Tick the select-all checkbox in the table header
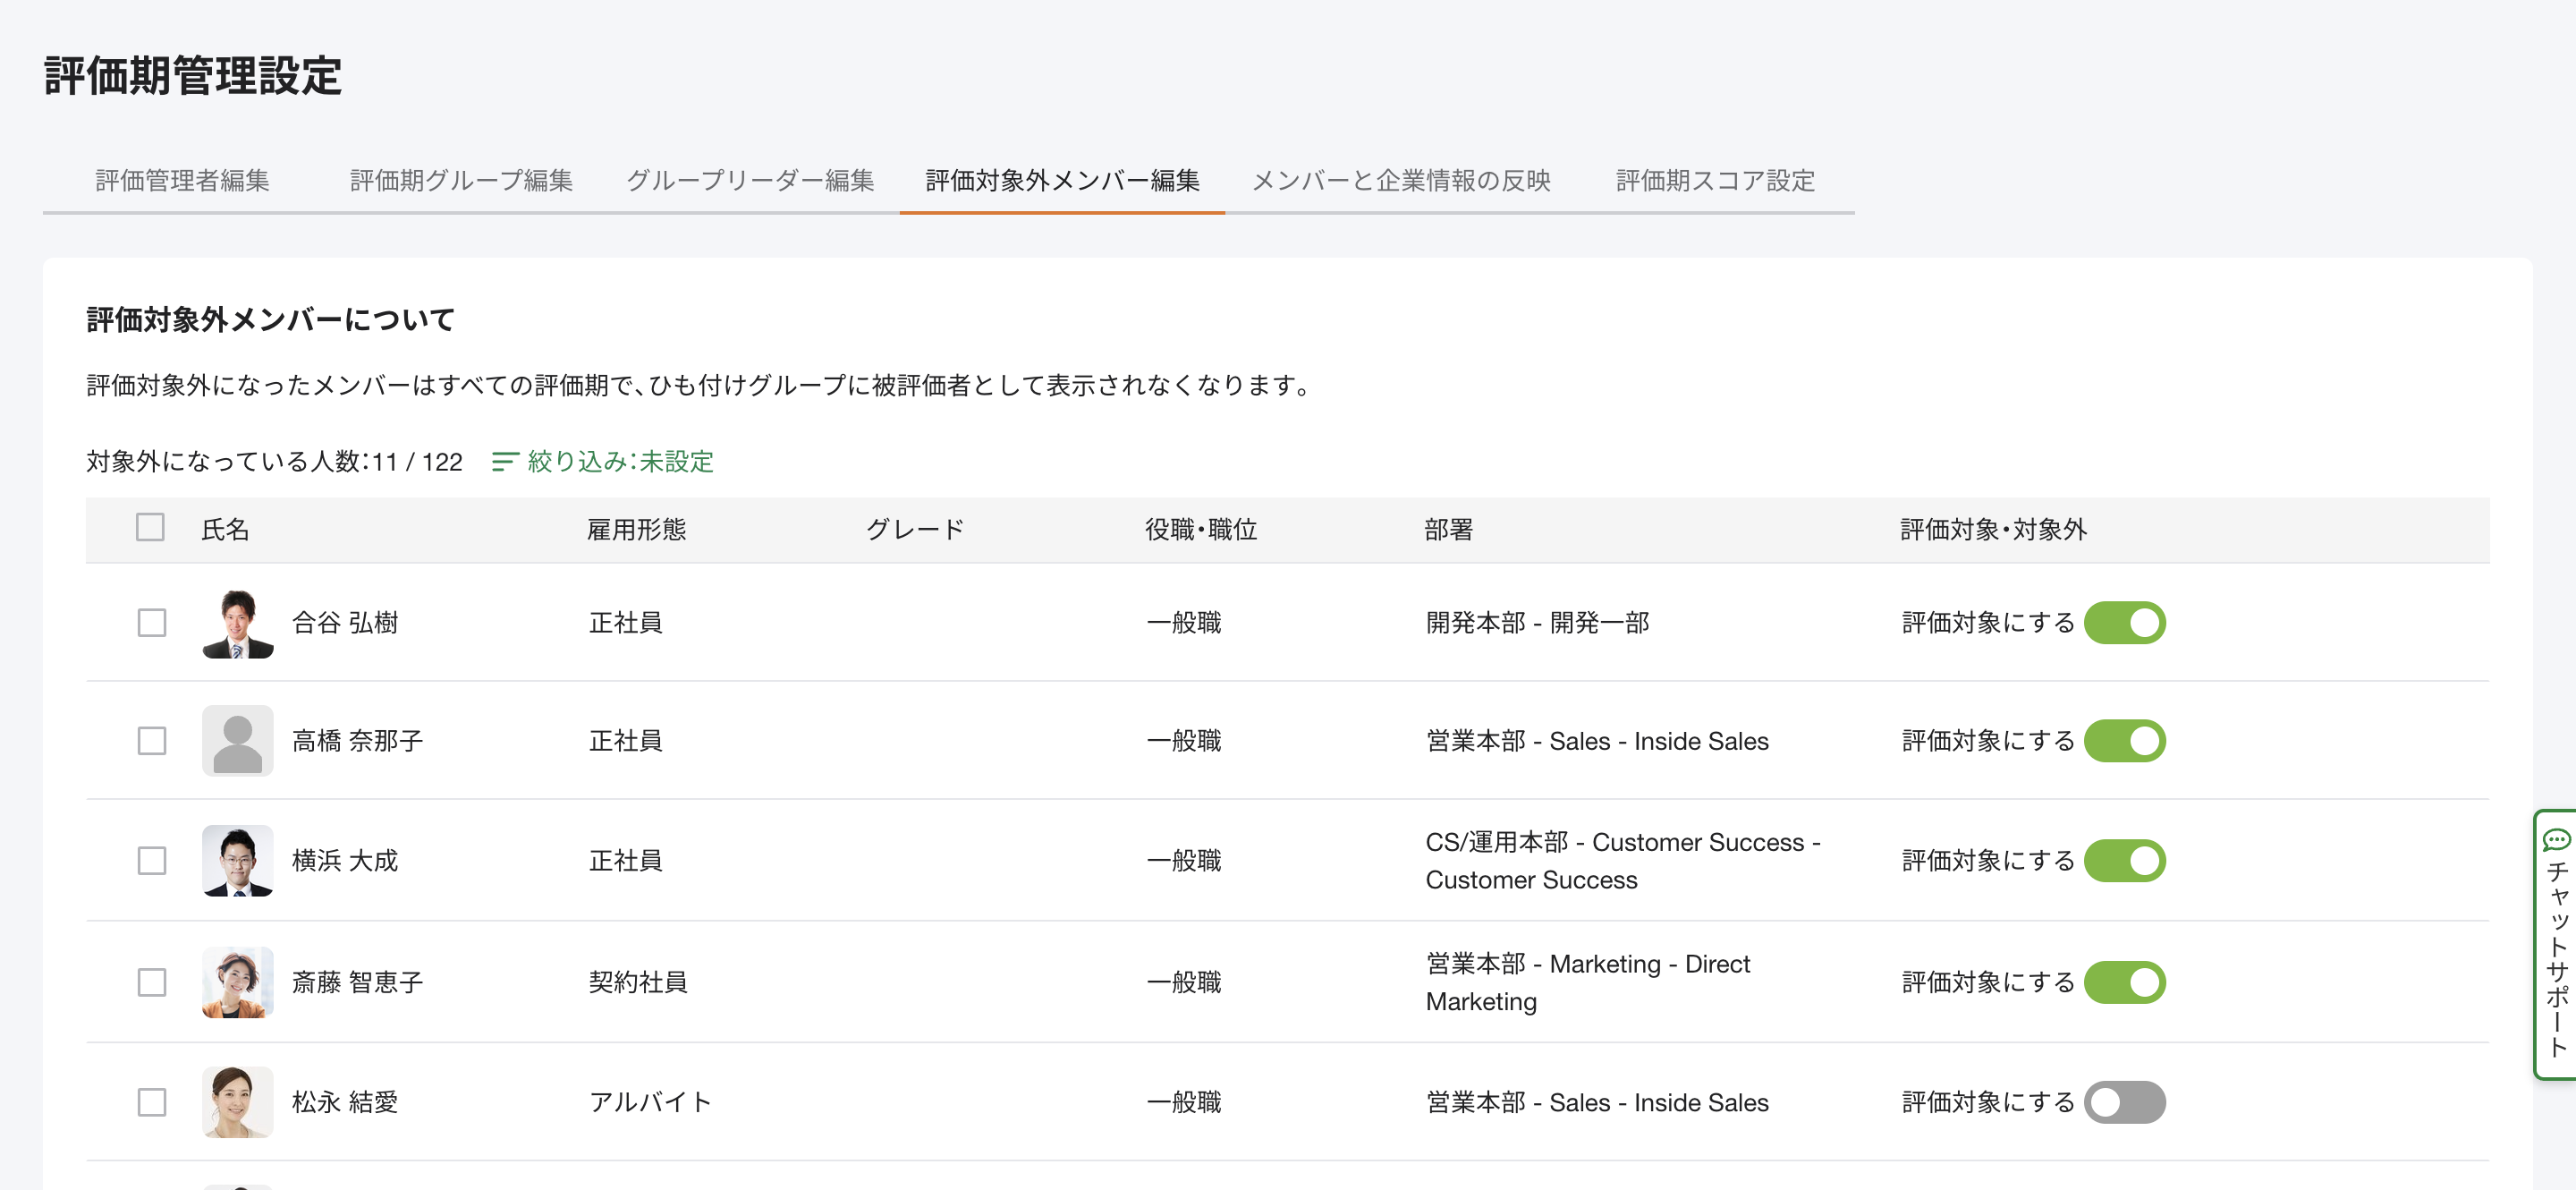This screenshot has height=1190, width=2576. click(150, 527)
